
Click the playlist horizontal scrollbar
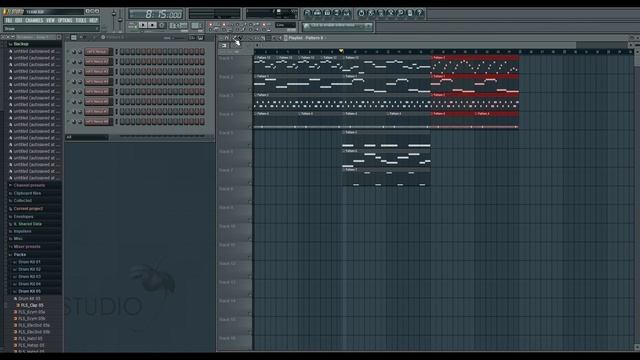[x=418, y=45]
